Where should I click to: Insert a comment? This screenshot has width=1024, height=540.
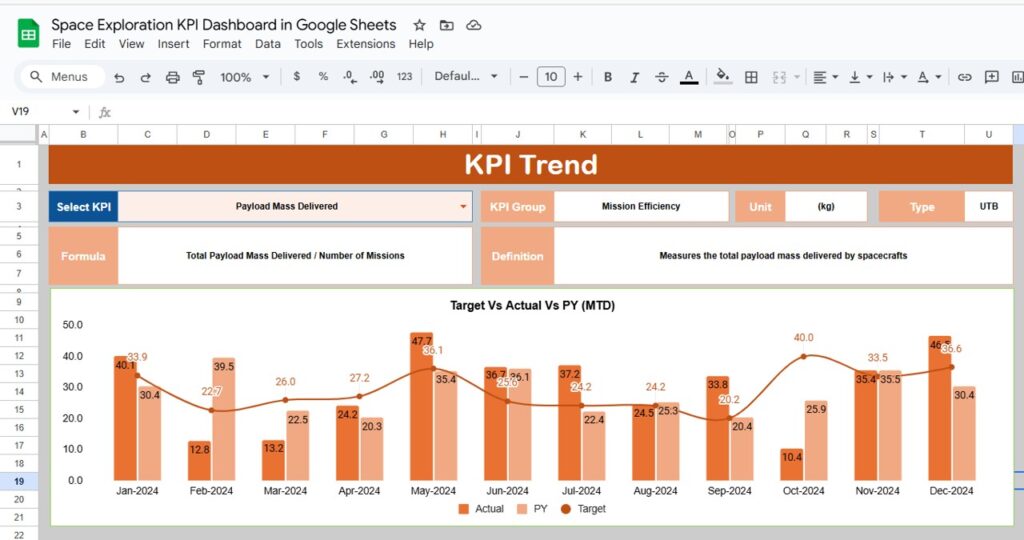pyautogui.click(x=991, y=77)
